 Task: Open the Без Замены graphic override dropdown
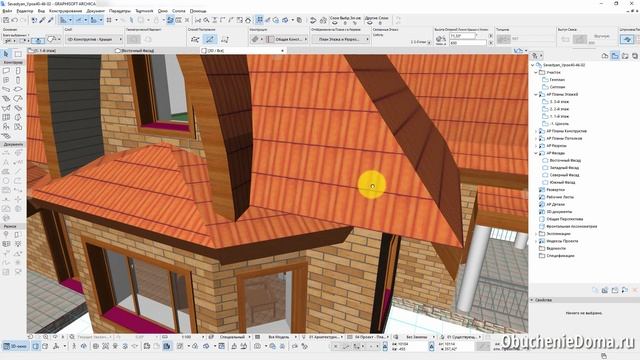tap(419, 337)
